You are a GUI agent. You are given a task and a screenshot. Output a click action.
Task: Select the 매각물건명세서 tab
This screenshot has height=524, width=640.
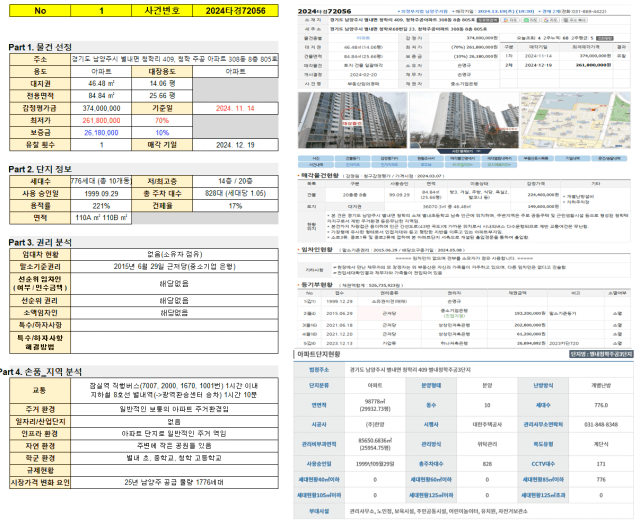point(462,158)
